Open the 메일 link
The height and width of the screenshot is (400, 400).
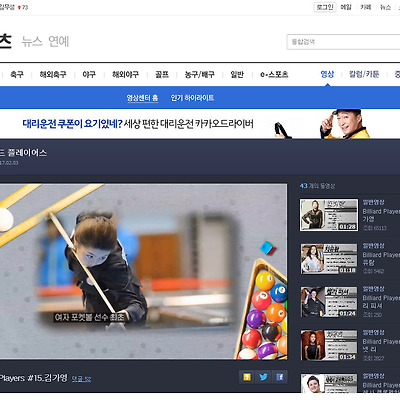[x=346, y=7]
